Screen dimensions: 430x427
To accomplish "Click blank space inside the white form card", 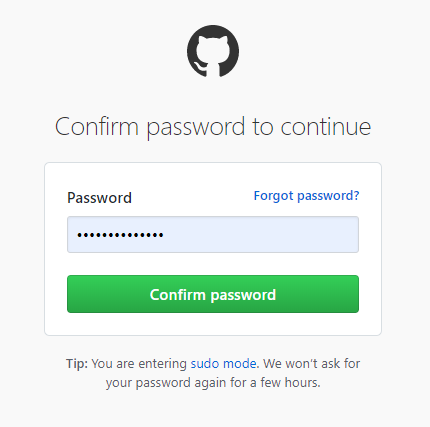I will click(x=213, y=324).
